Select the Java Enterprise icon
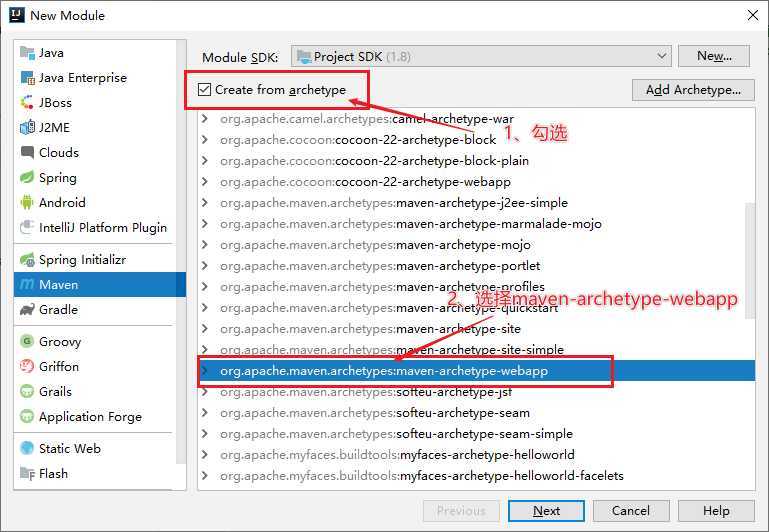Image resolution: width=769 pixels, height=532 pixels. 27,77
